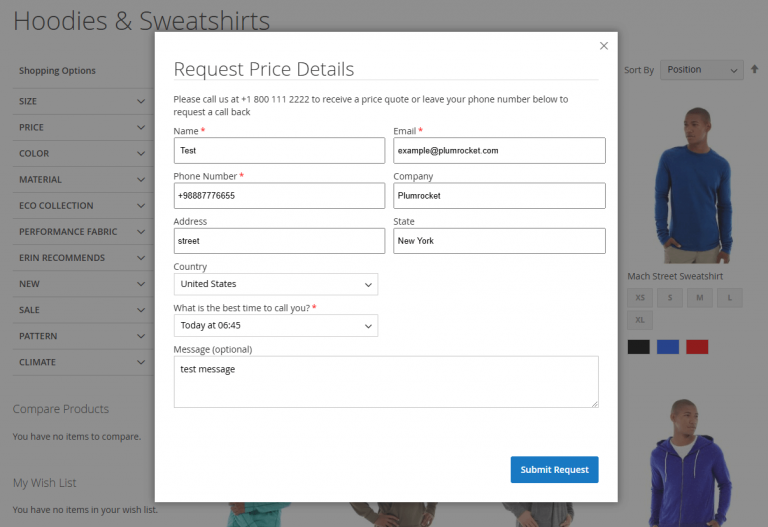Focus the Phone Number field
Screen dimensions: 768x527
pyautogui.click(x=279, y=195)
